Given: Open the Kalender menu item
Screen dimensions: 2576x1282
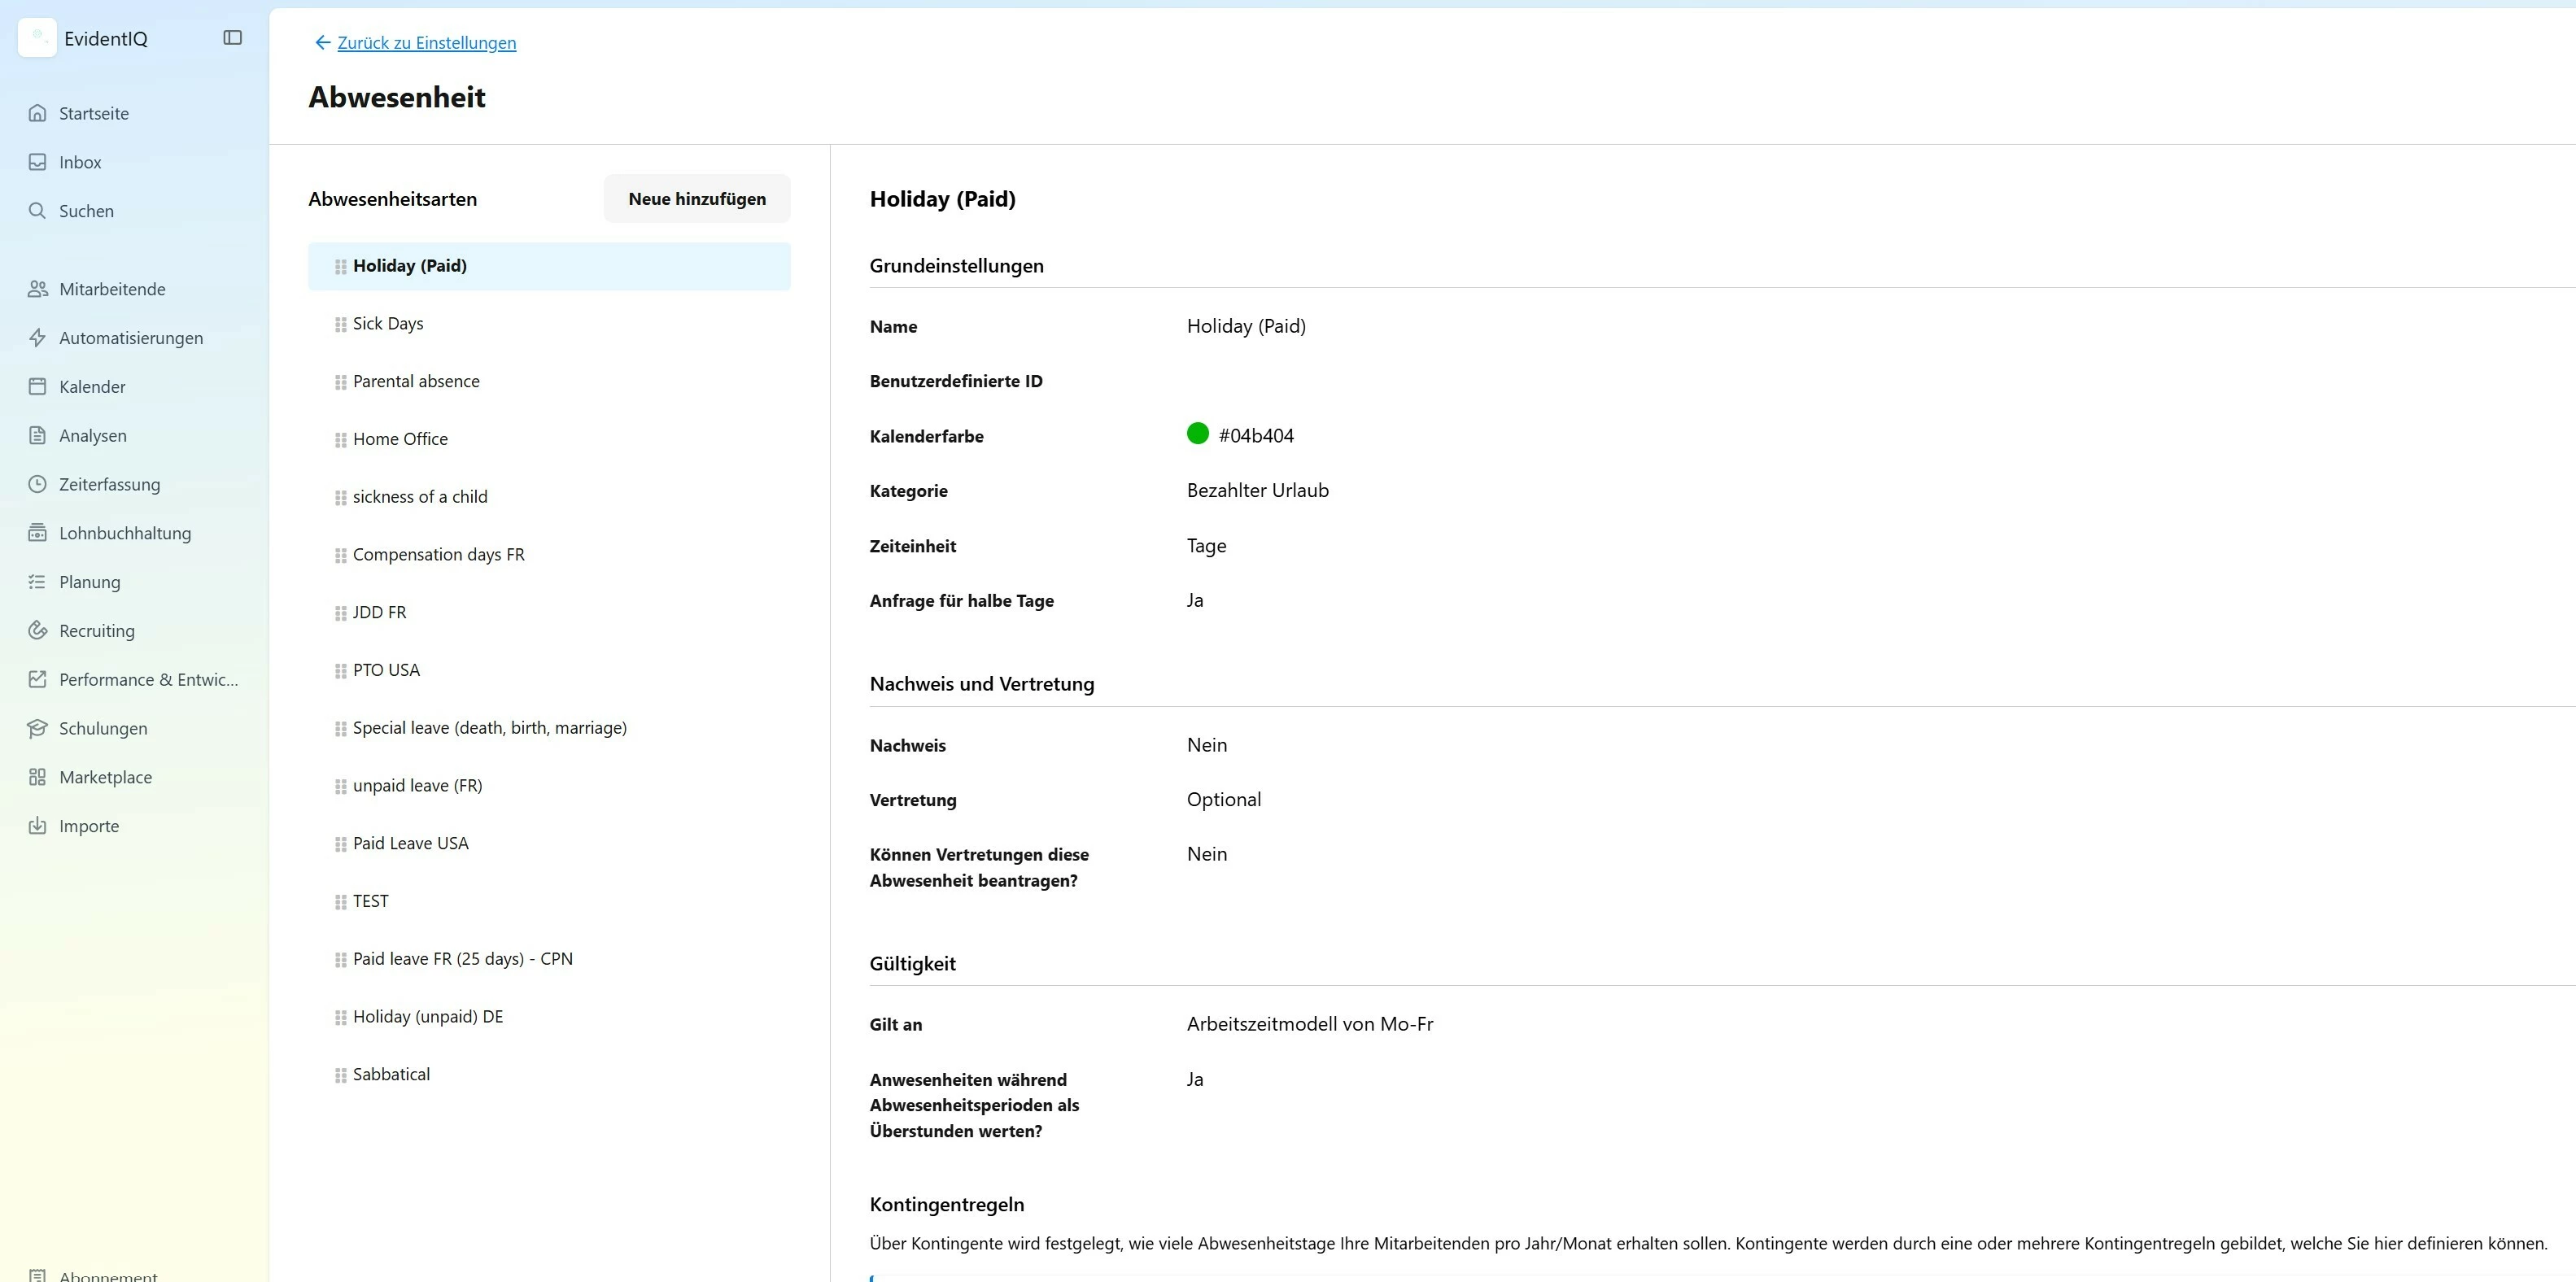Looking at the screenshot, I should point(92,387).
